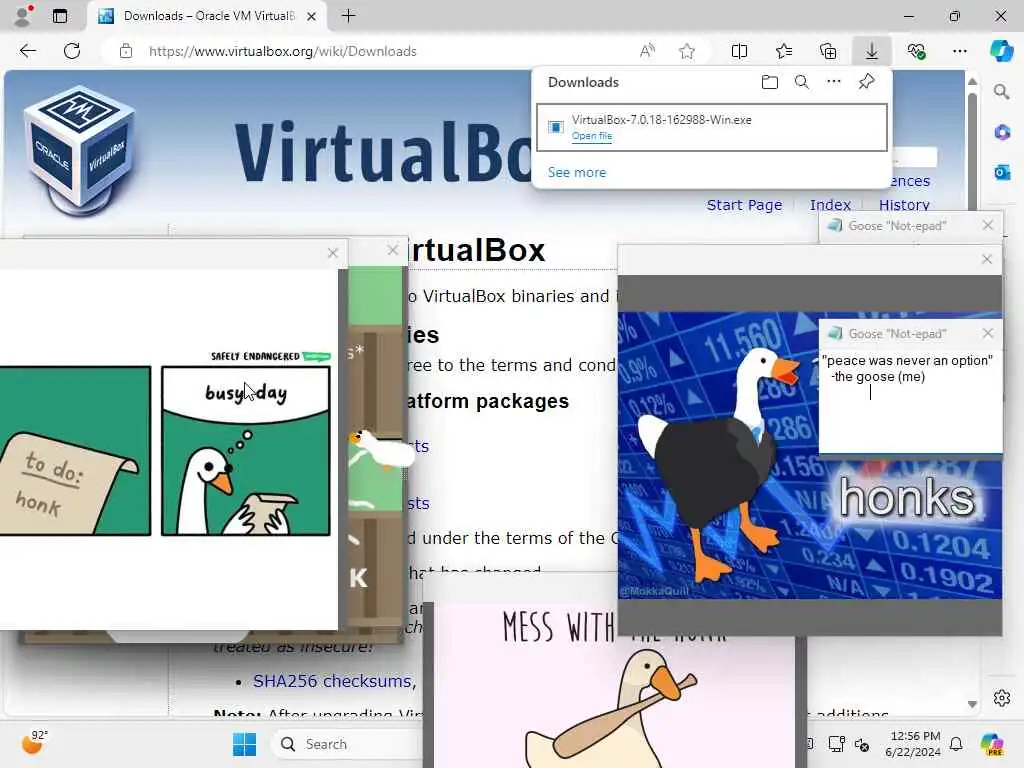
Task: Open the Index link
Action: 830,205
